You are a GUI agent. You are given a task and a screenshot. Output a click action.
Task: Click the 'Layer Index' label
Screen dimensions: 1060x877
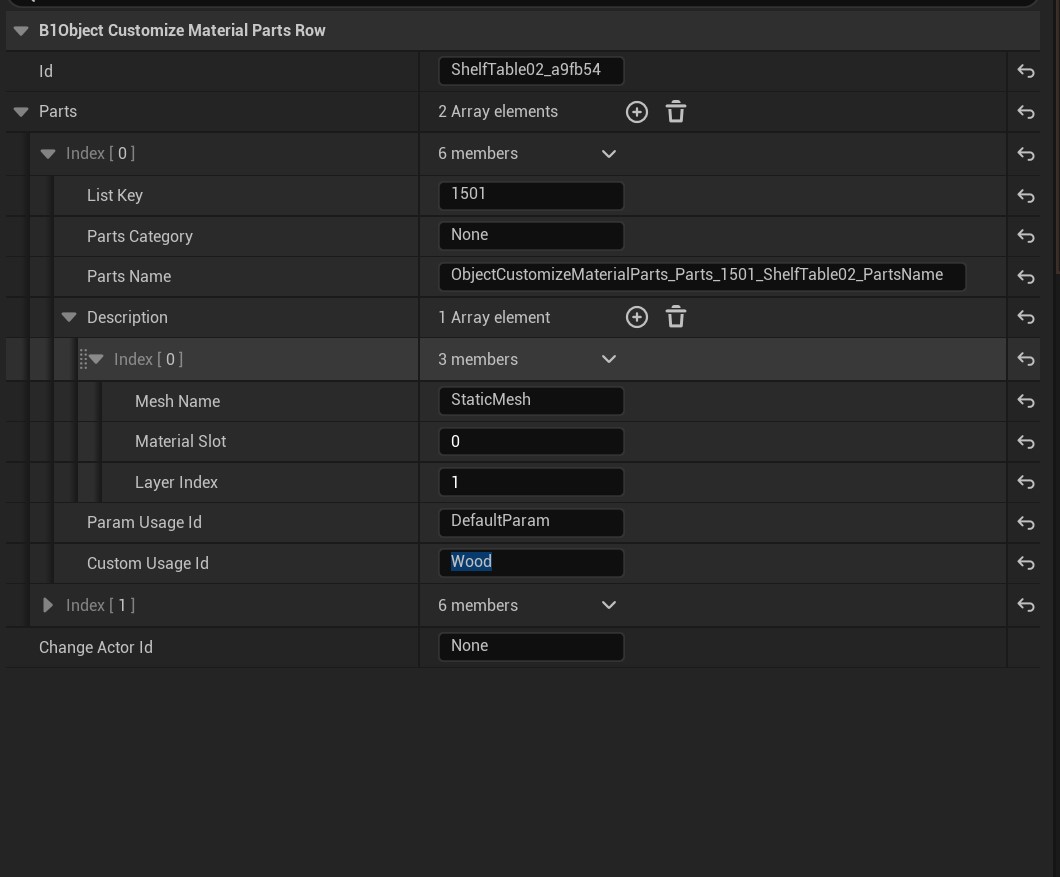(x=176, y=482)
